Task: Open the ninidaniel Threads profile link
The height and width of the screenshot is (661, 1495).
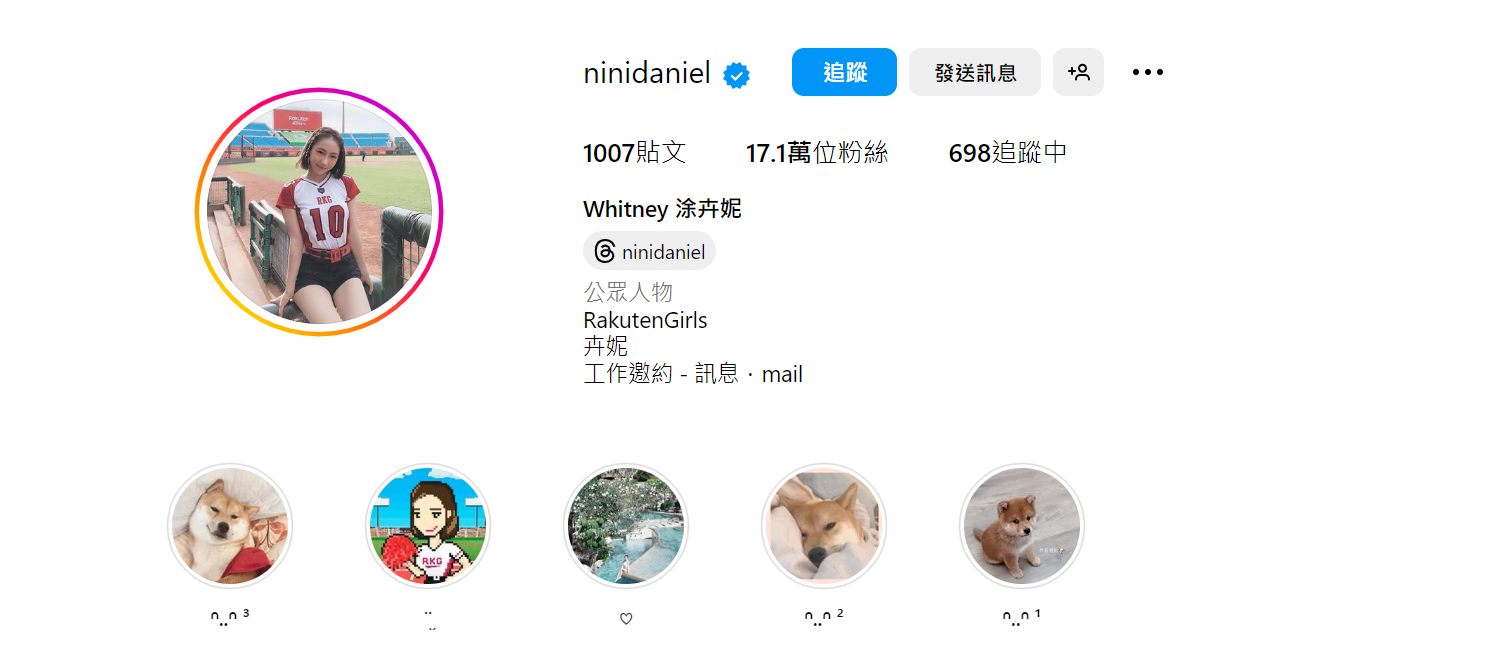Action: (649, 251)
